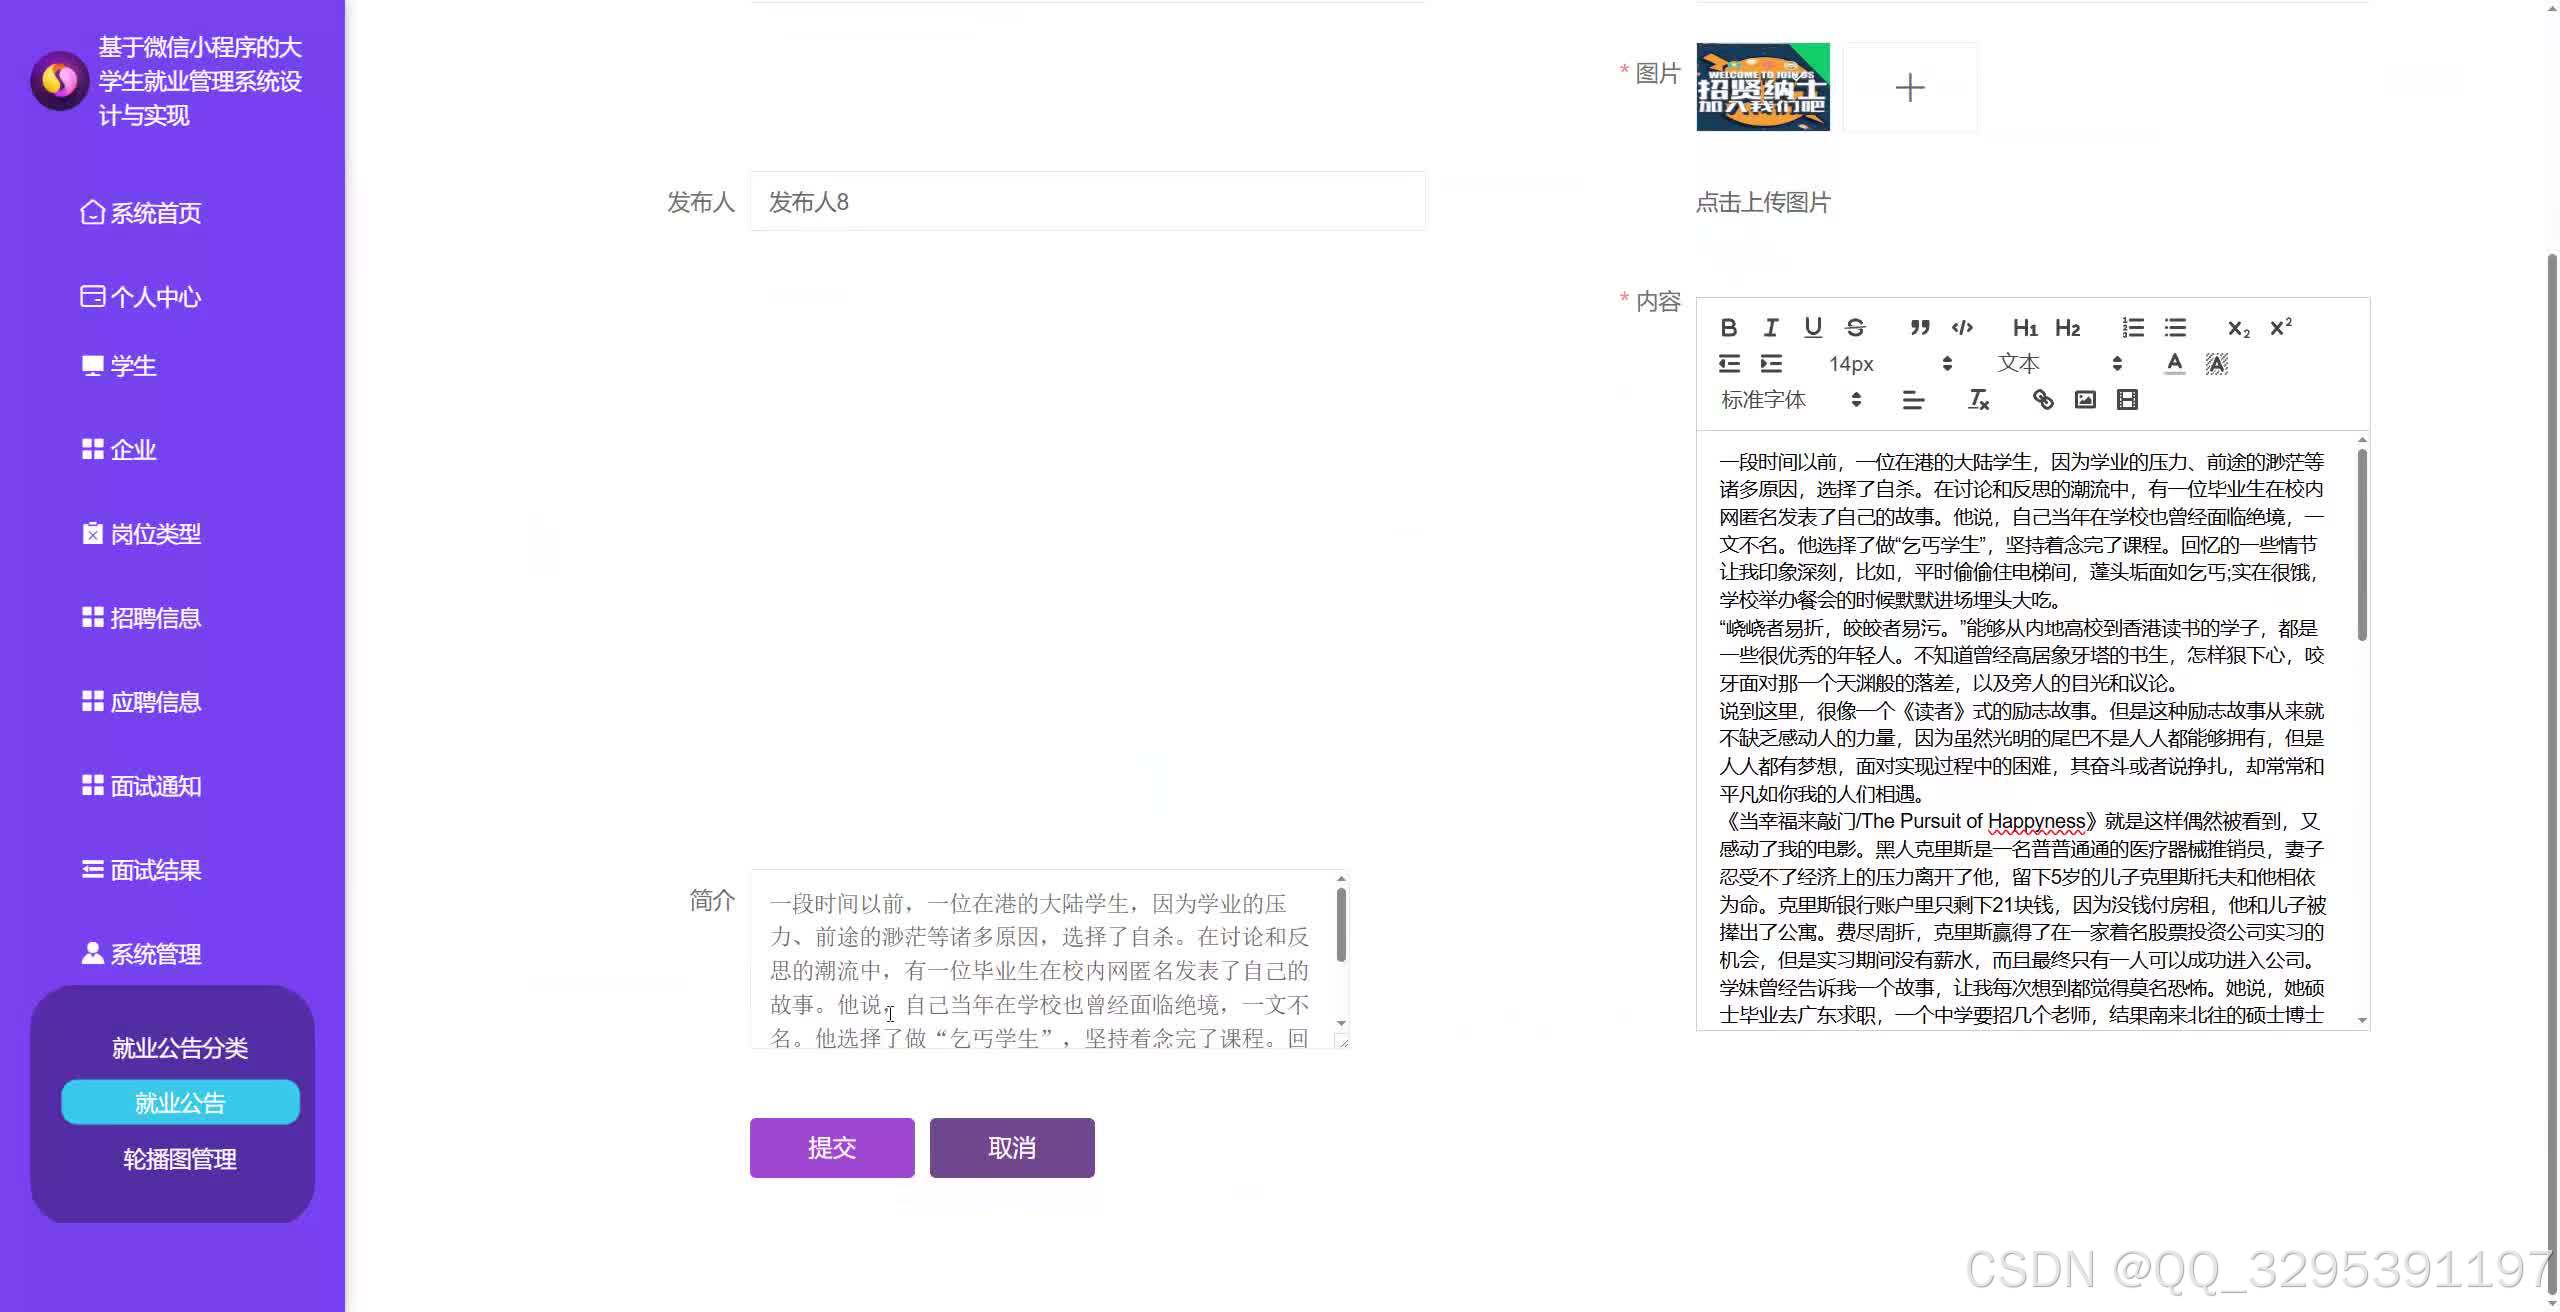Insert a blockquote in the content editor

1920,327
